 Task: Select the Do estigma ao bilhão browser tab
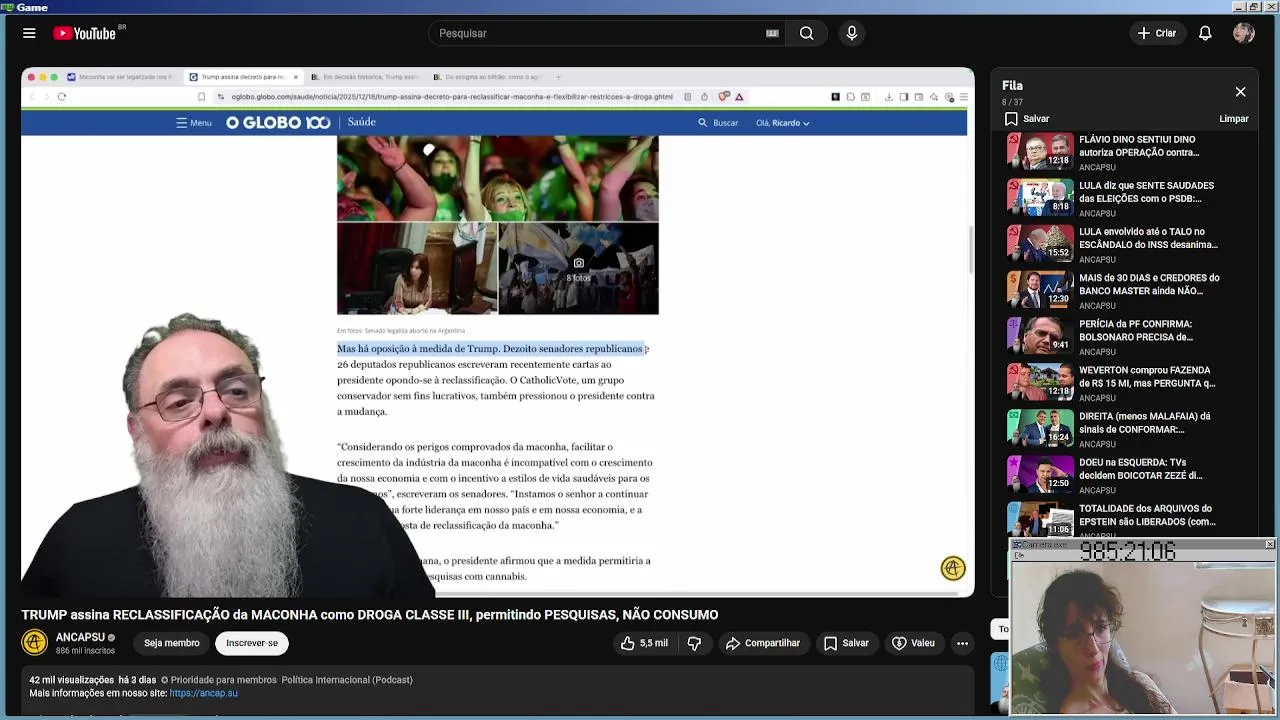pyautogui.click(x=487, y=77)
